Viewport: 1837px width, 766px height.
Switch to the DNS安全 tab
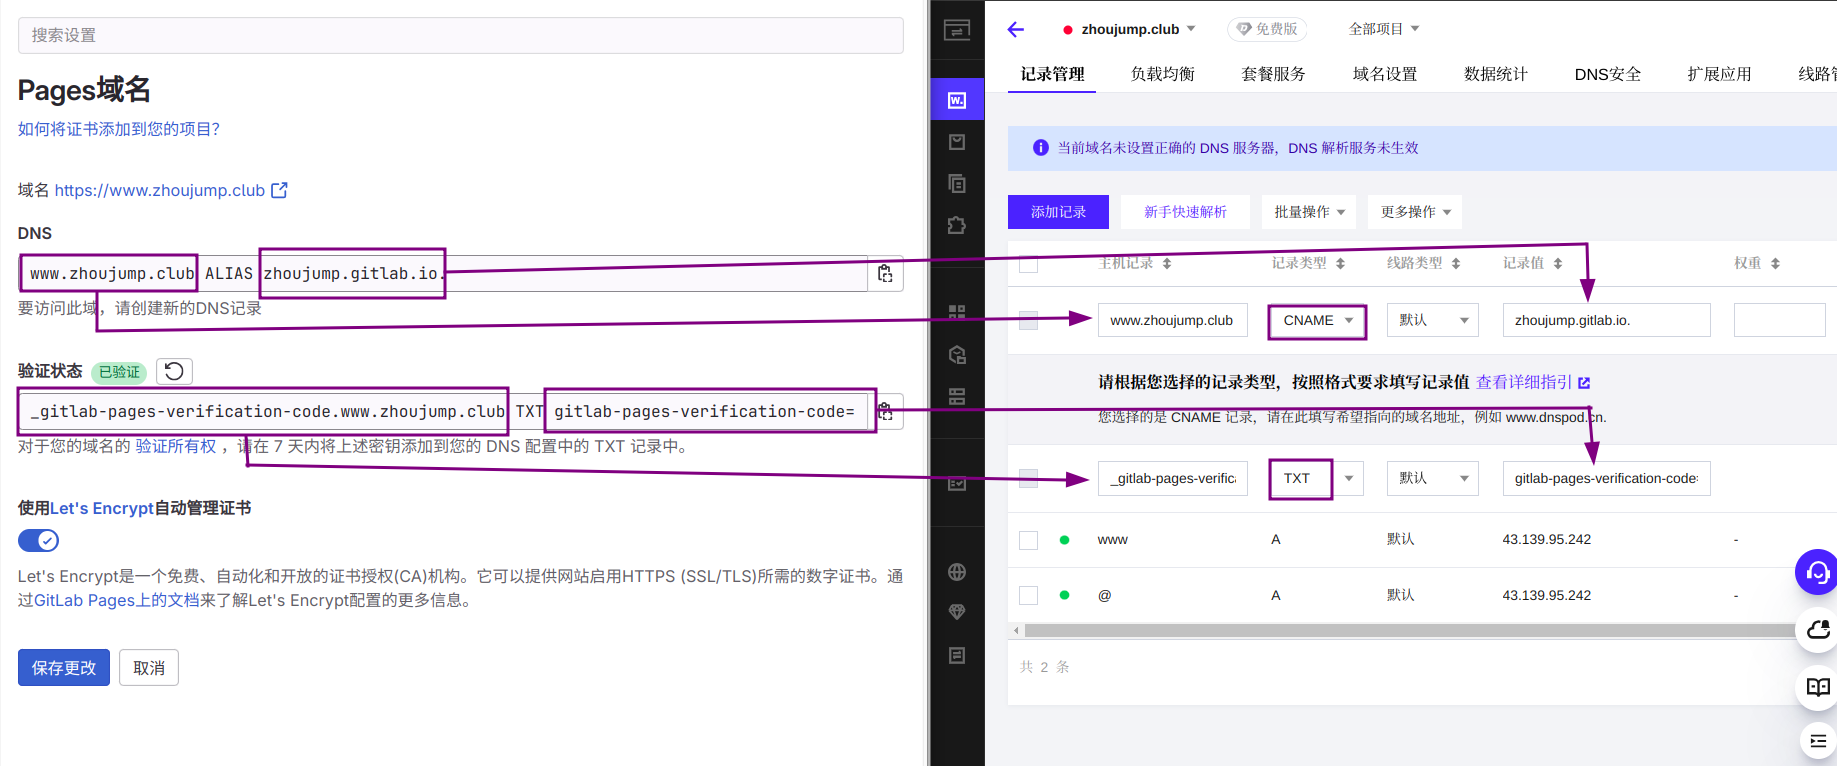pos(1608,74)
